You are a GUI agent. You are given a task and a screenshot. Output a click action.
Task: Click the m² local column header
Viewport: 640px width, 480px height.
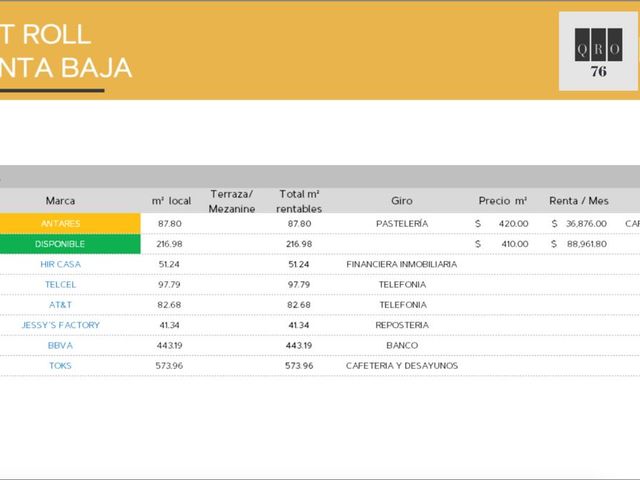pyautogui.click(x=171, y=201)
